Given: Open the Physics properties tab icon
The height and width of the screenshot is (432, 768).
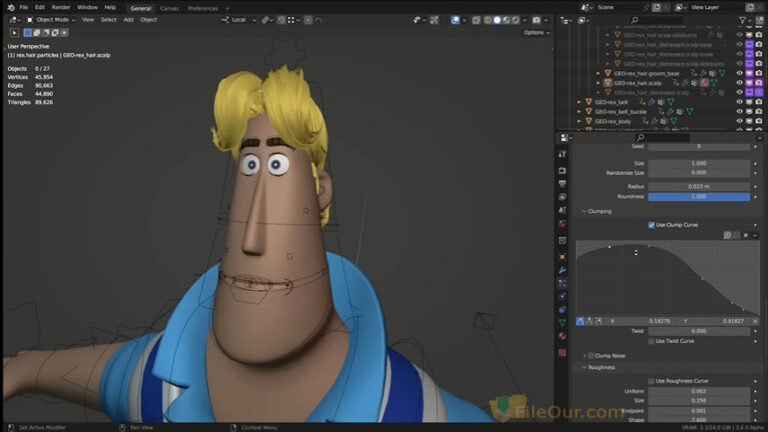Looking at the screenshot, I should click(x=562, y=296).
